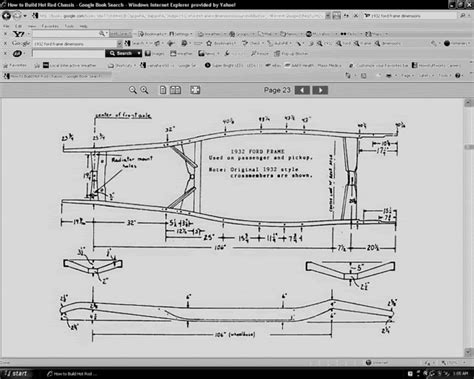
Task: Close the Google toolbar
Action: [5, 43]
